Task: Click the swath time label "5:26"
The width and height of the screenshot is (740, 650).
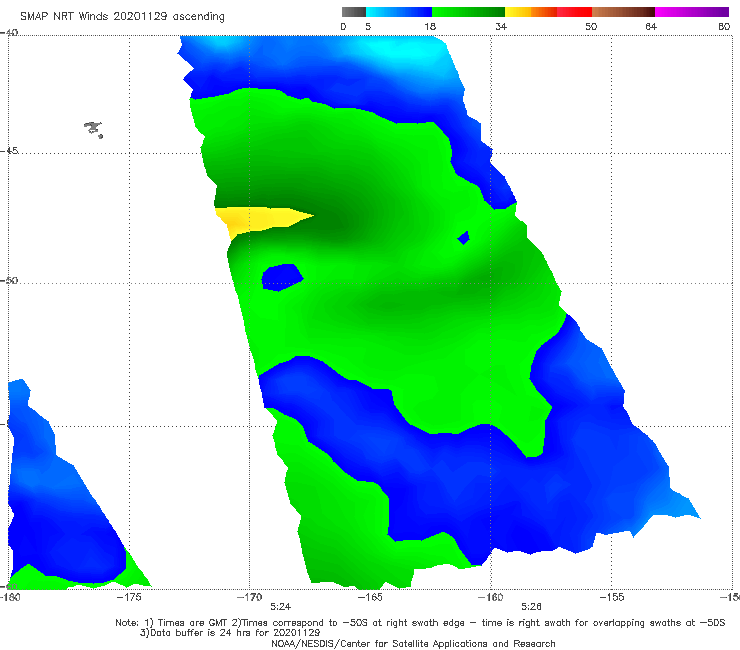Action: (x=531, y=607)
